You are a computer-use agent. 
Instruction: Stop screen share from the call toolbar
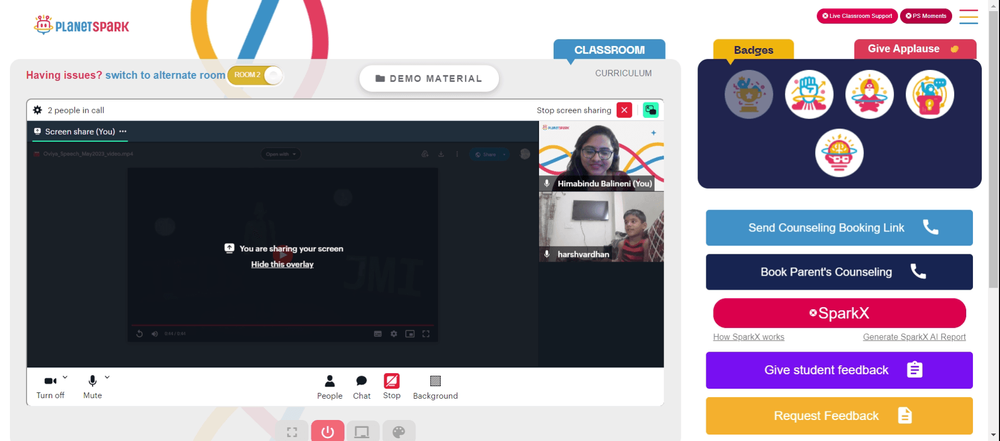click(392, 387)
